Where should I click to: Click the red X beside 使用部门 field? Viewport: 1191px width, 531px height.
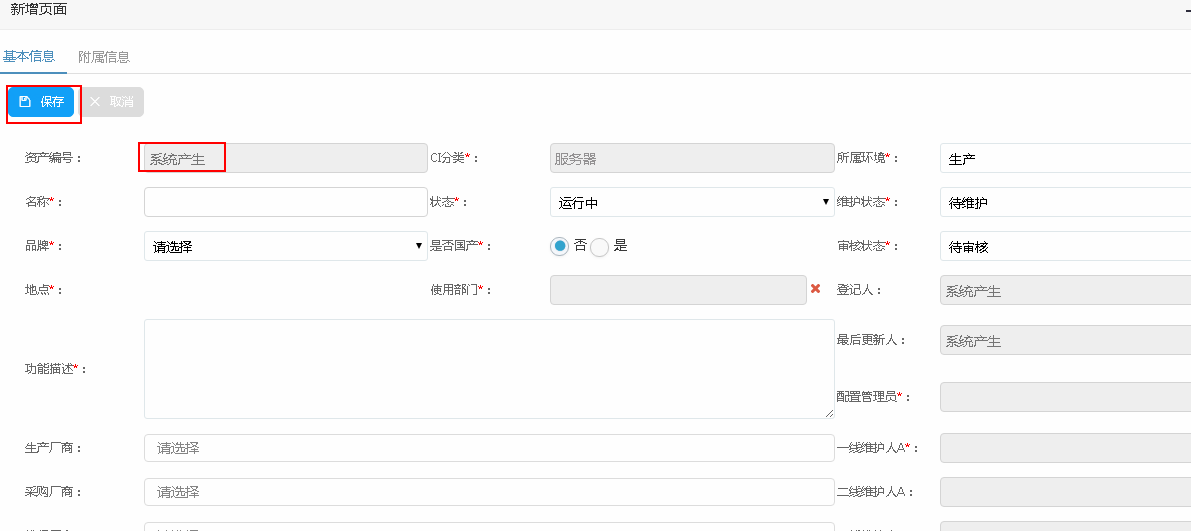click(x=815, y=289)
